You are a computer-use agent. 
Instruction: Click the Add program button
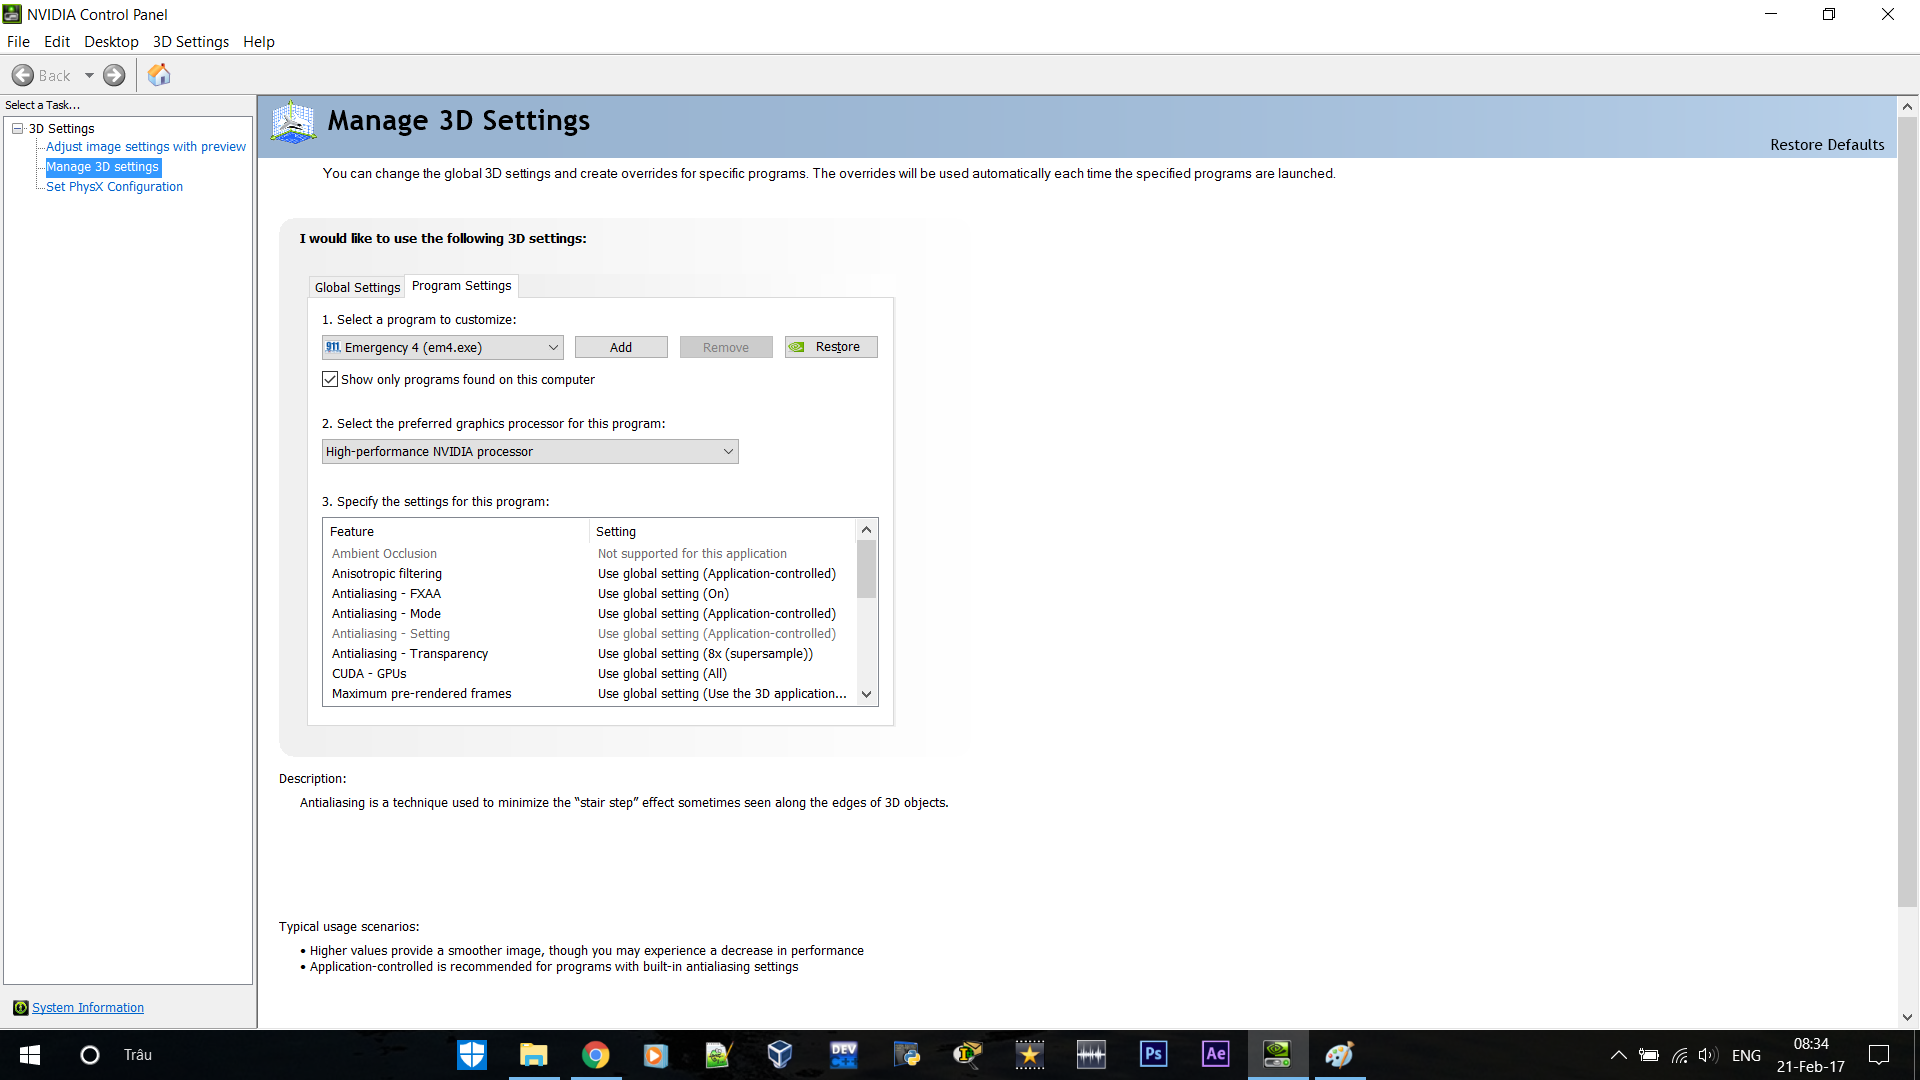(621, 347)
